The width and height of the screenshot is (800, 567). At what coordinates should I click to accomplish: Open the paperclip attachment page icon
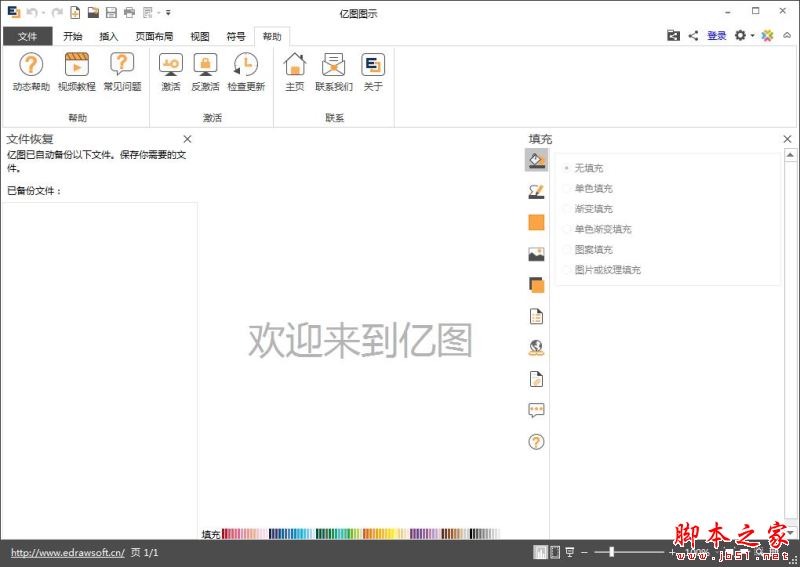tap(536, 379)
